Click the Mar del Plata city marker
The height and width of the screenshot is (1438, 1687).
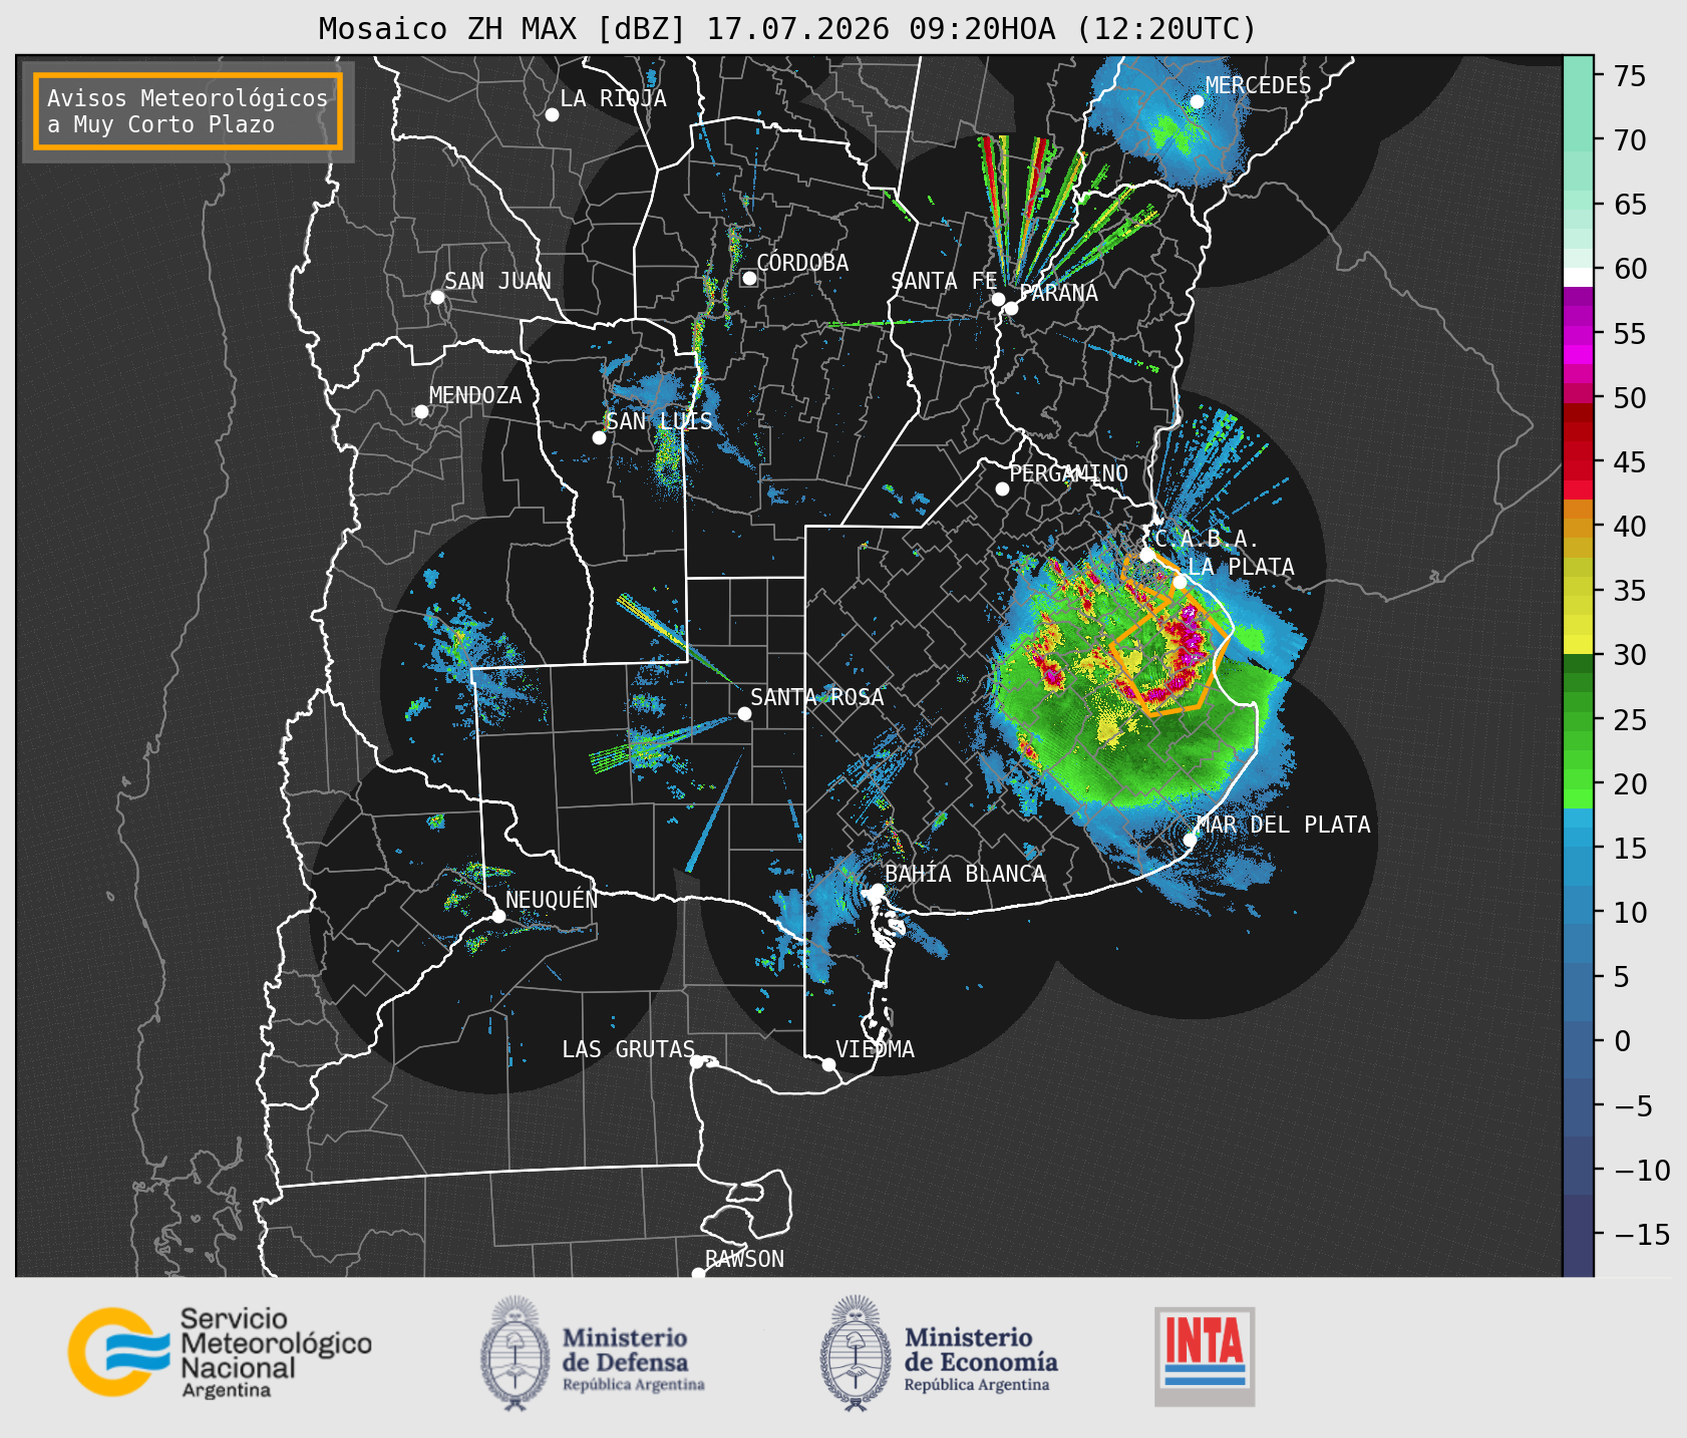(1190, 839)
